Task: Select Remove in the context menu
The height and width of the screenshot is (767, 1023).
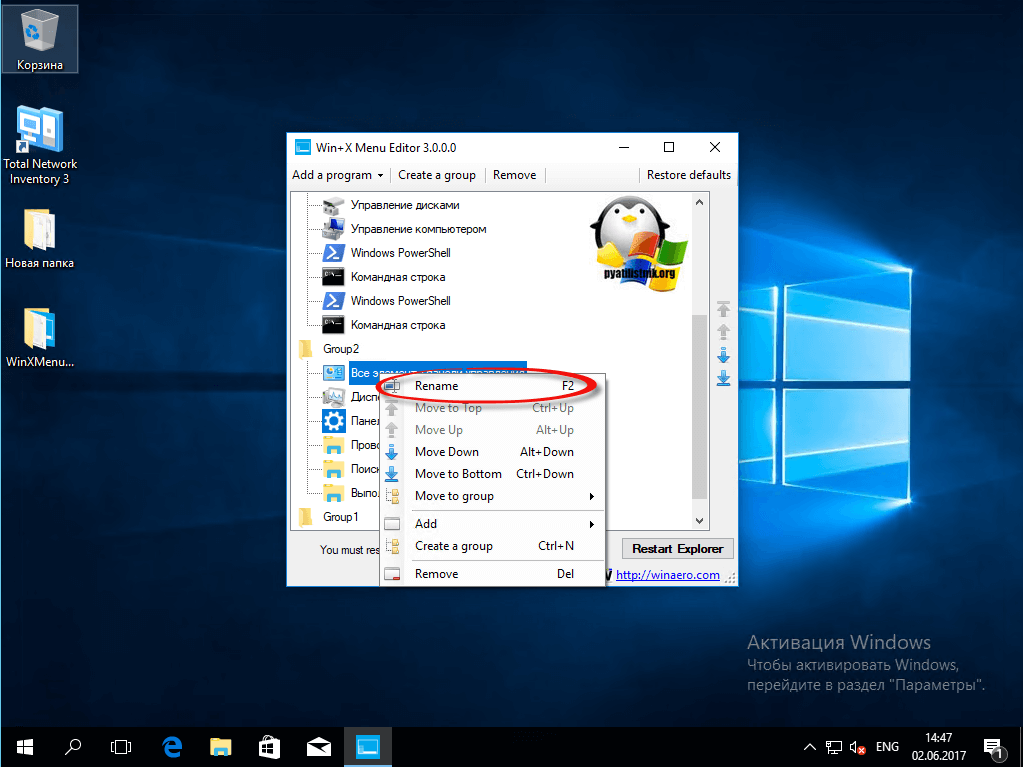Action: (437, 574)
